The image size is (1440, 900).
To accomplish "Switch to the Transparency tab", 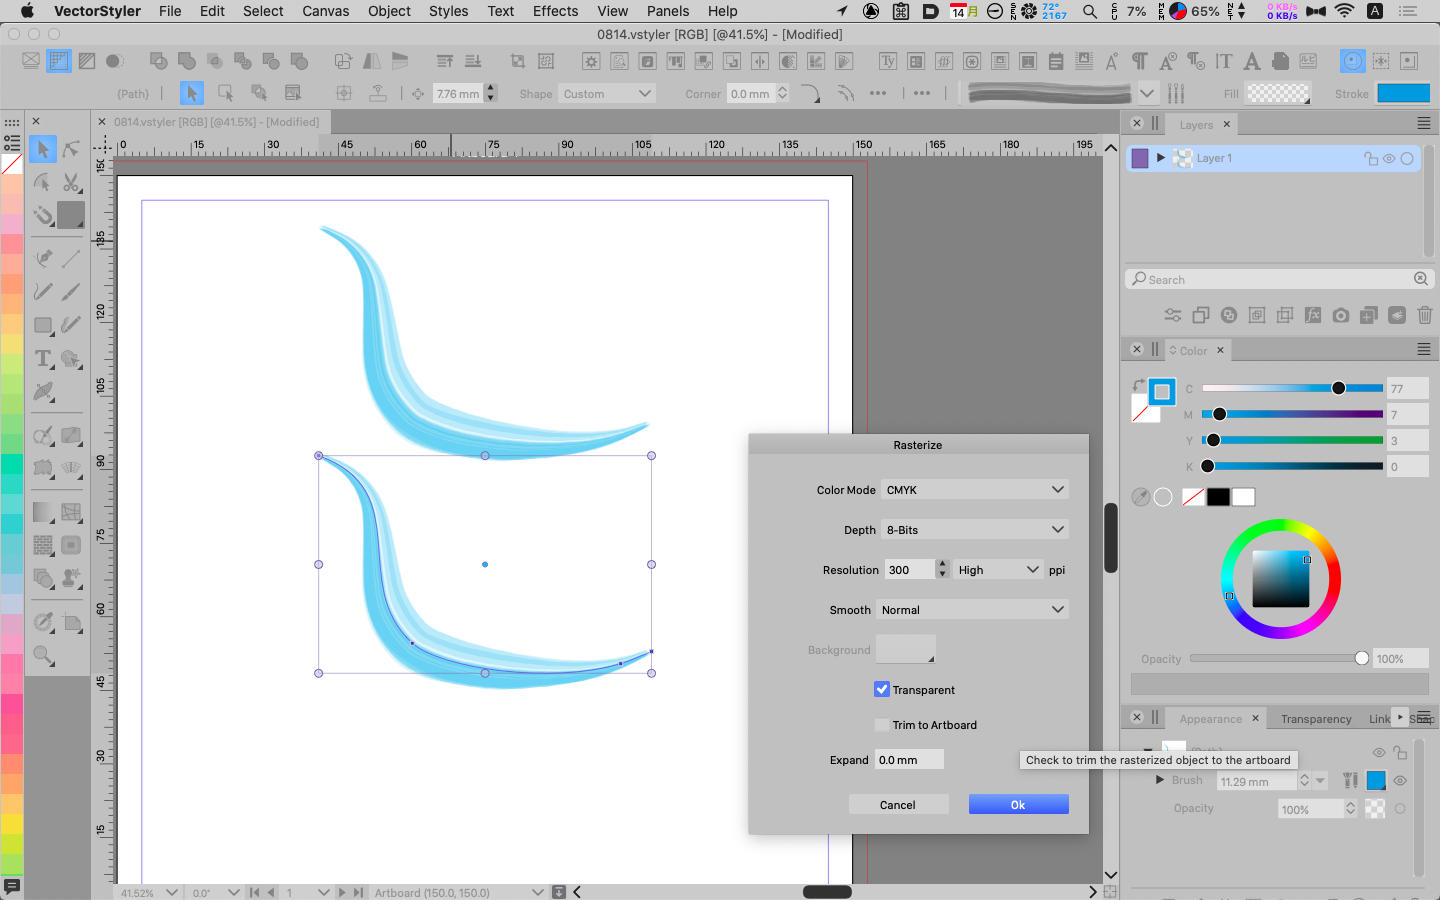I will 1316,719.
